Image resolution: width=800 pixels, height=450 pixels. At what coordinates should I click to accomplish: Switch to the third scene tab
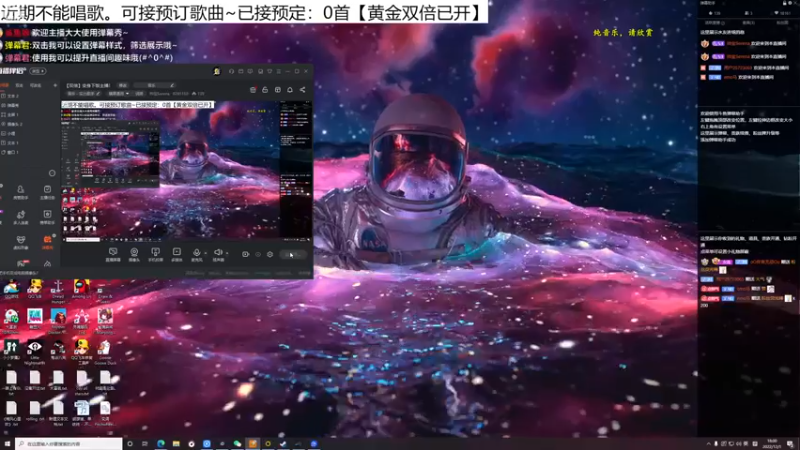pyautogui.click(x=36, y=85)
